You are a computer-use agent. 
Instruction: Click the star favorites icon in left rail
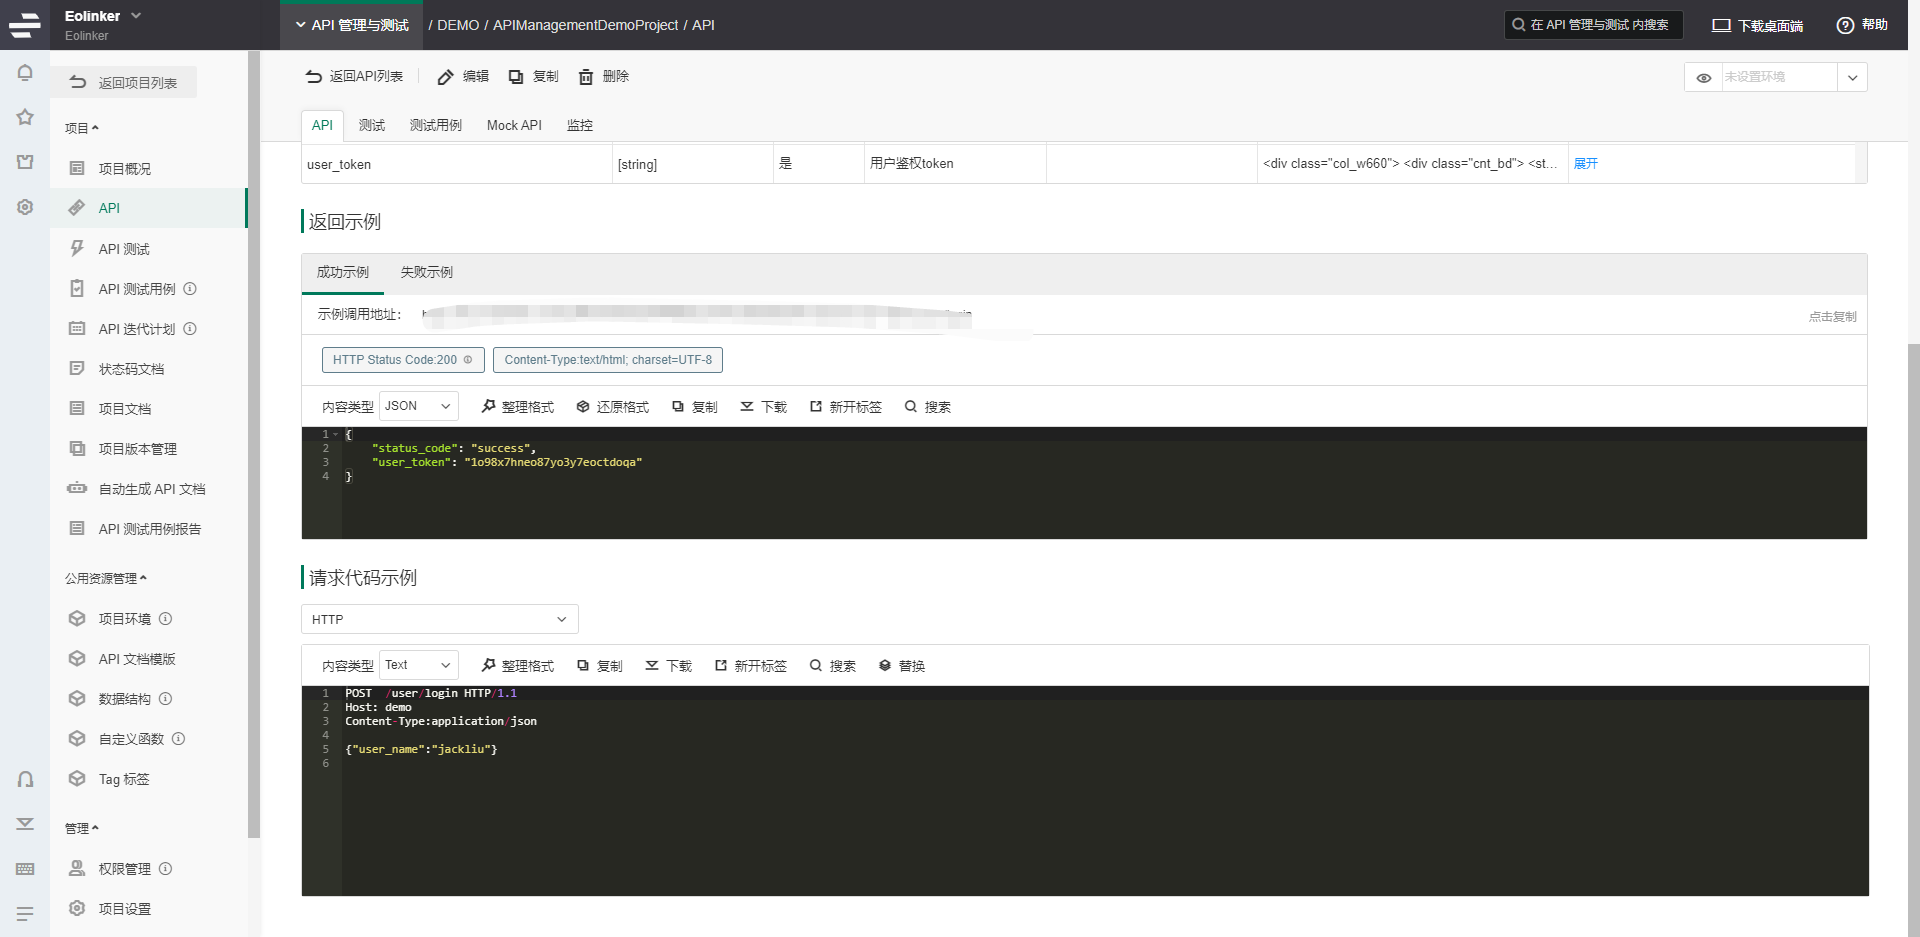(x=25, y=117)
